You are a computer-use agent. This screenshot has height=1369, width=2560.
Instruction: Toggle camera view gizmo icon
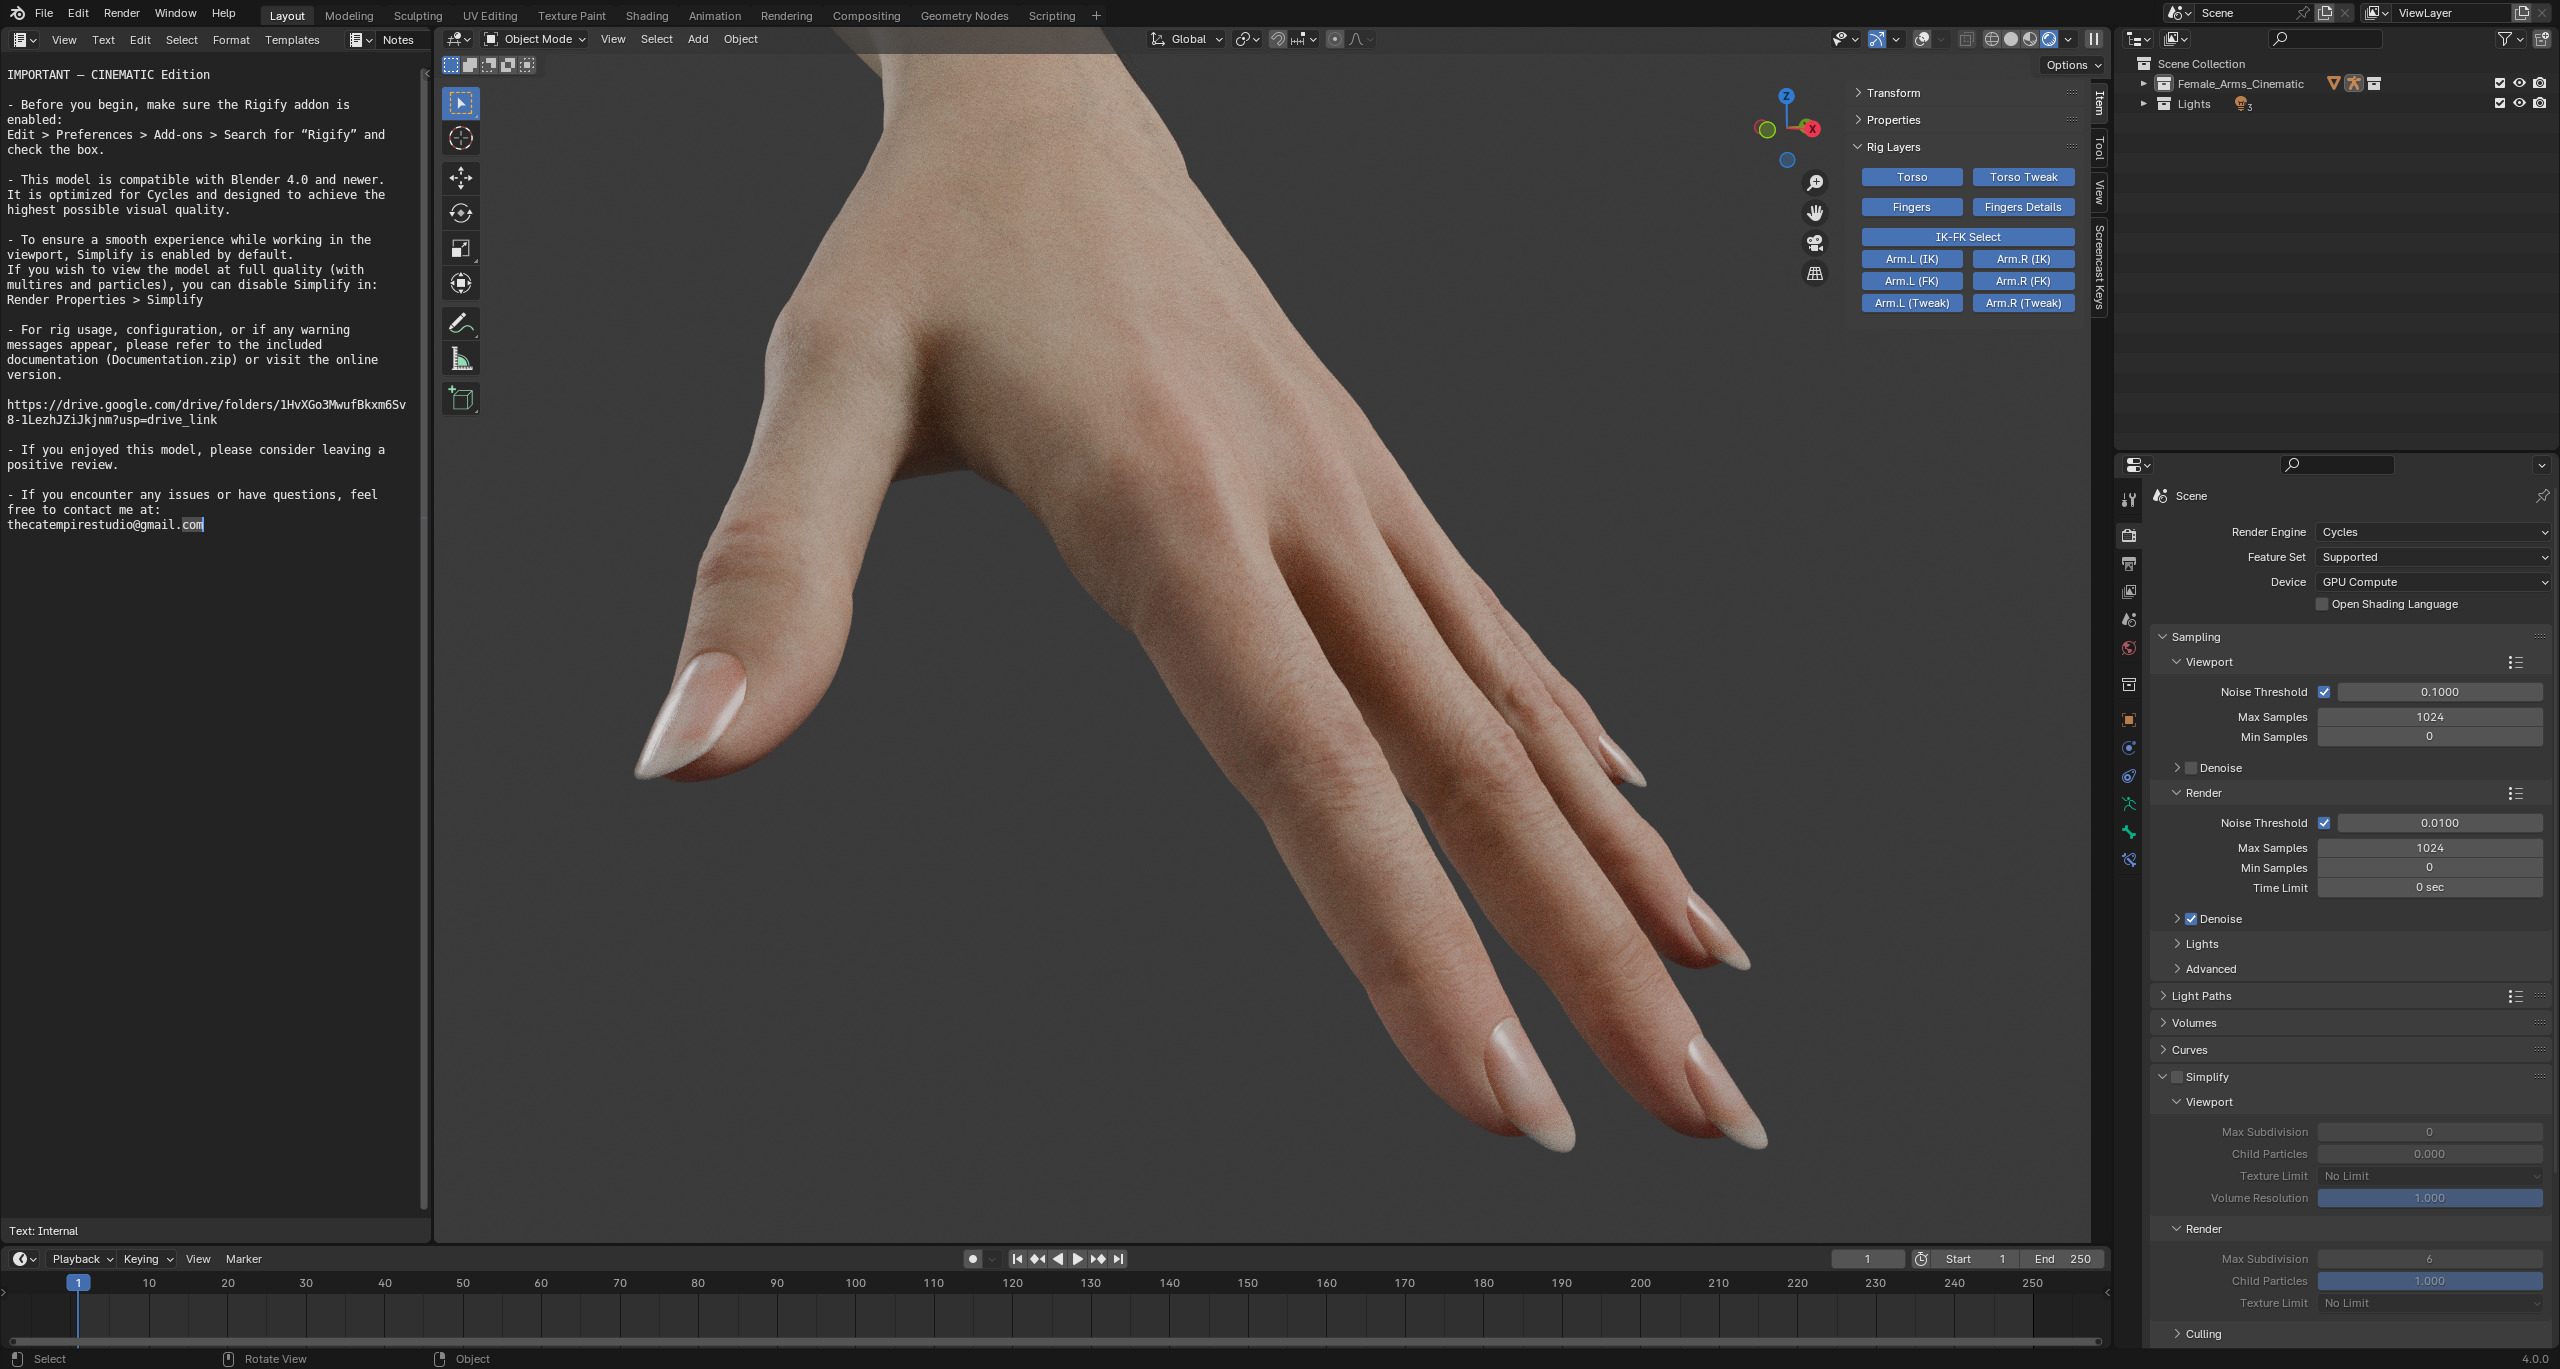pos(1815,243)
